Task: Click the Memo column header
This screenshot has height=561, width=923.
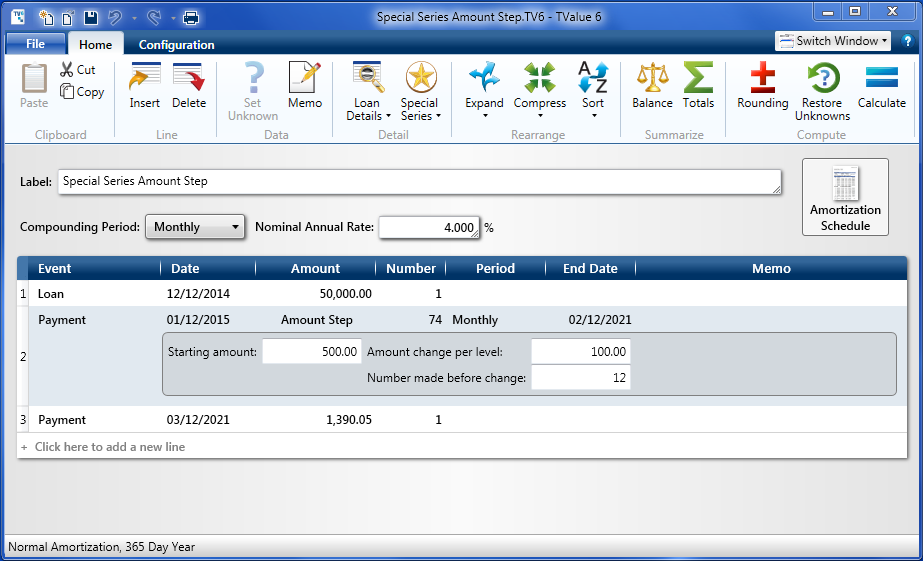Action: (x=771, y=268)
